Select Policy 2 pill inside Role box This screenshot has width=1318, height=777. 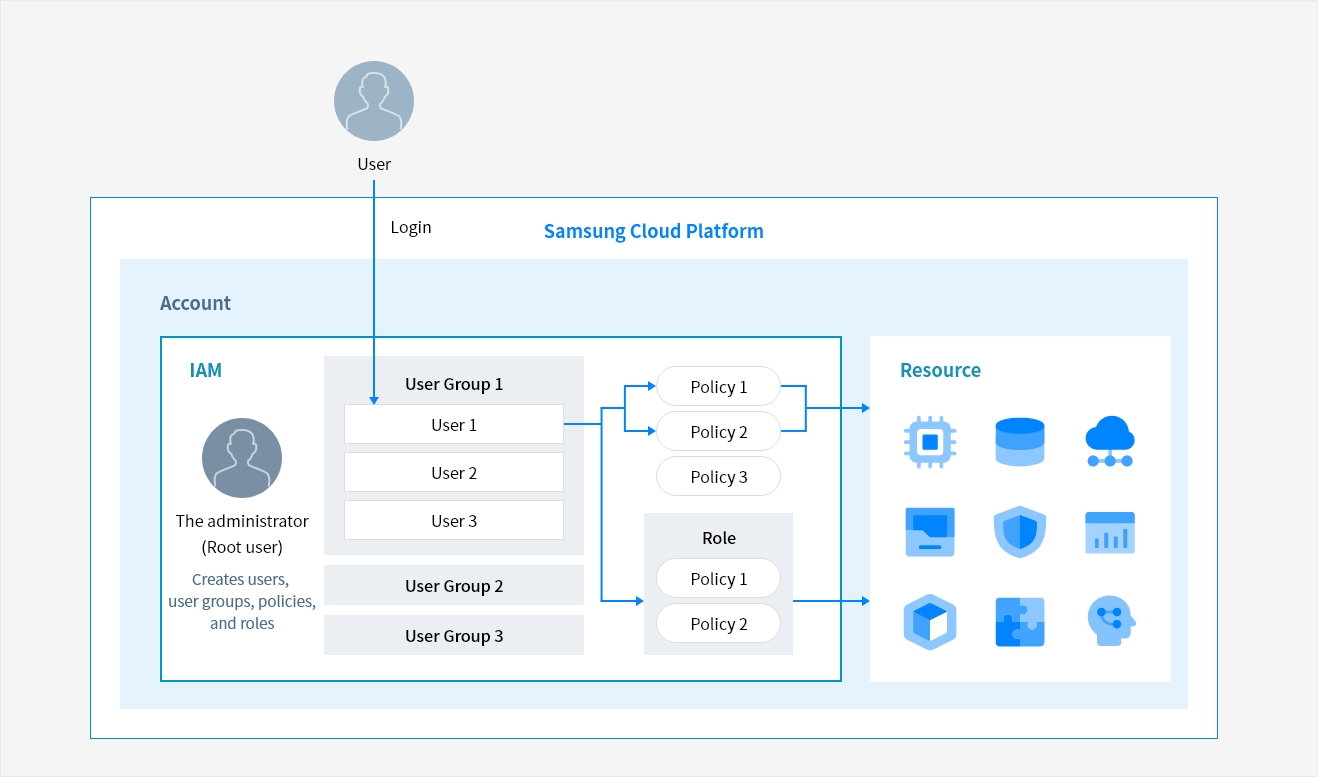pyautogui.click(x=718, y=623)
